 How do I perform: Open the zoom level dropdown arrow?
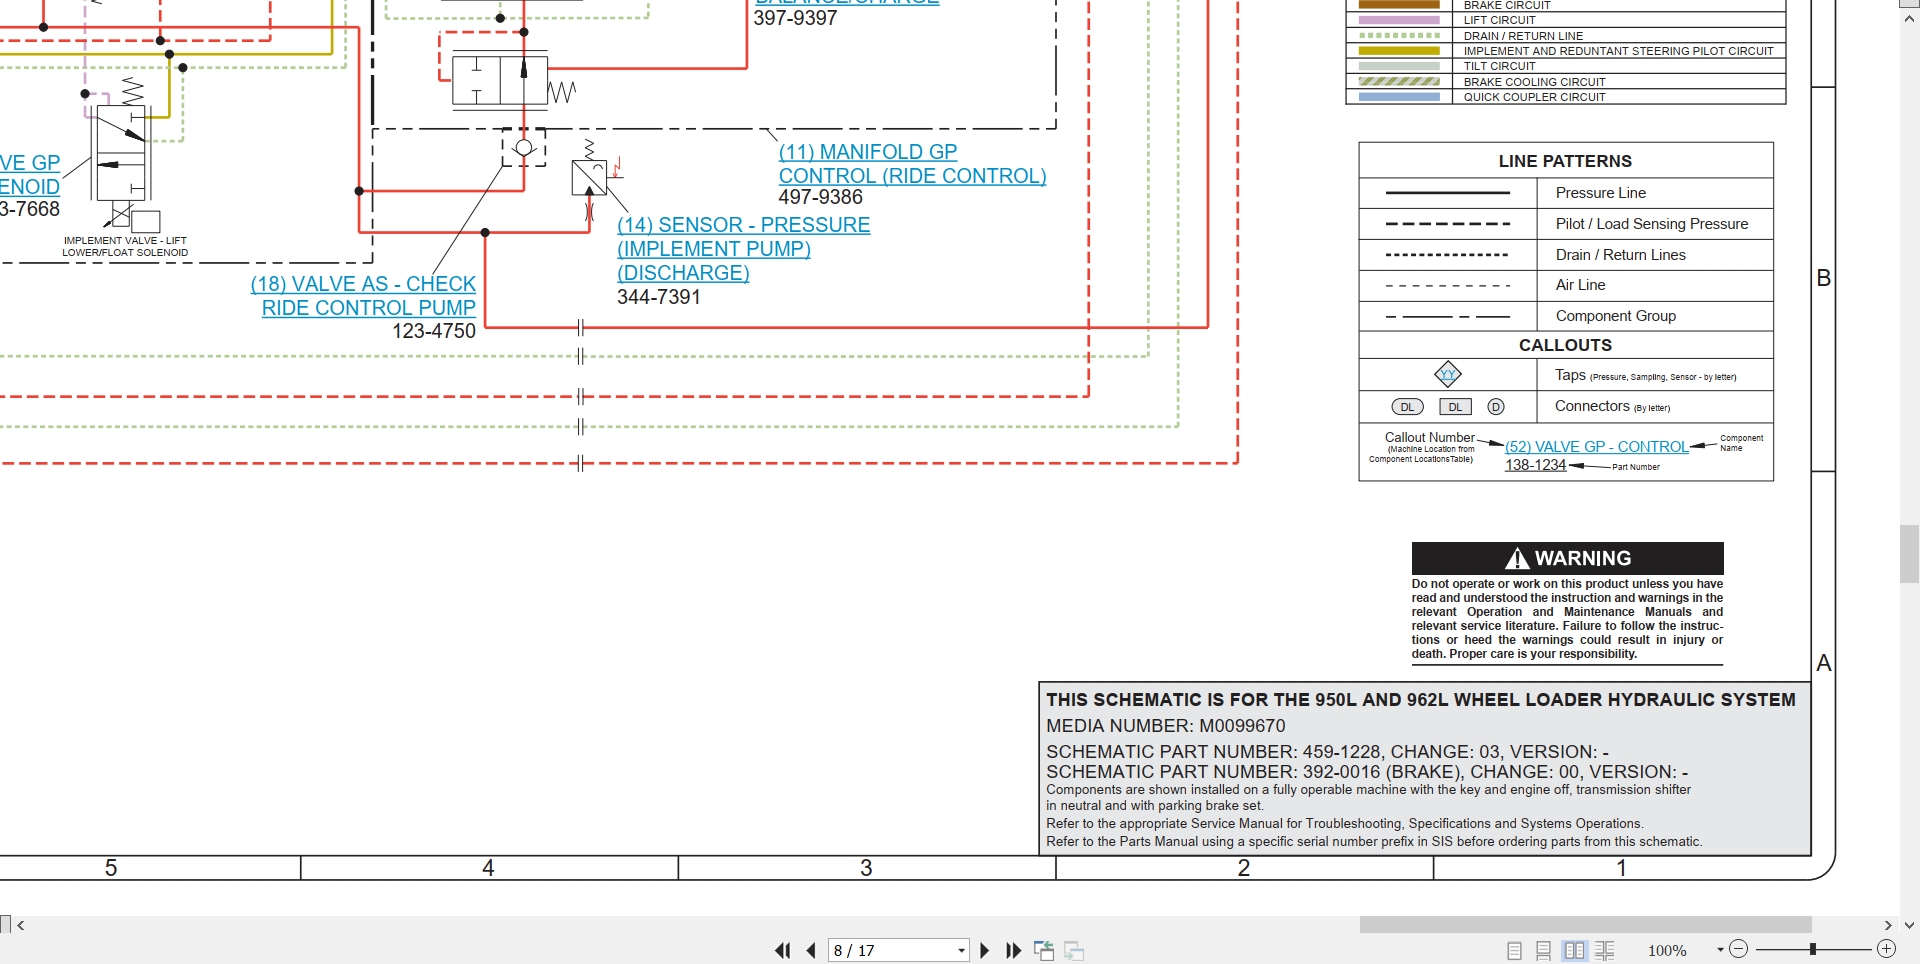point(1720,950)
